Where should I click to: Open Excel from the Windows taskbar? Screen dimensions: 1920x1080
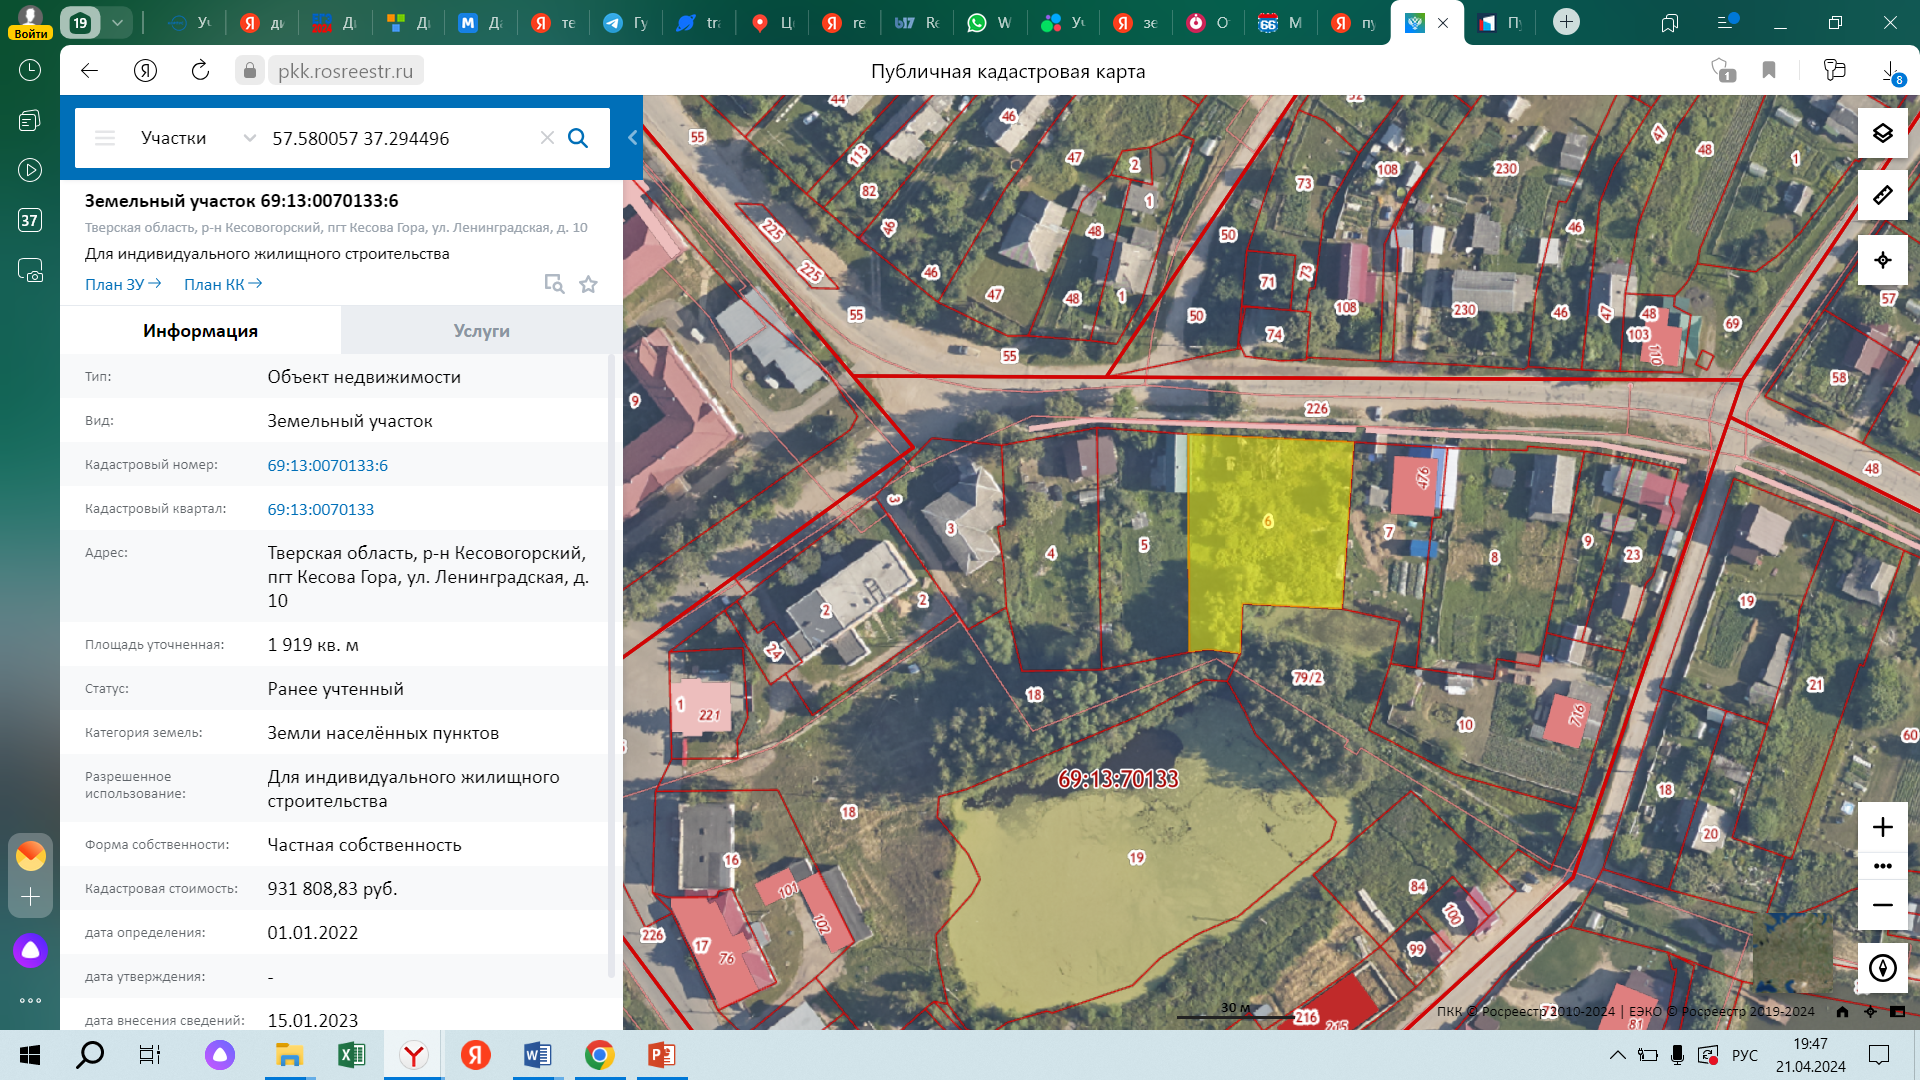pos(351,1055)
